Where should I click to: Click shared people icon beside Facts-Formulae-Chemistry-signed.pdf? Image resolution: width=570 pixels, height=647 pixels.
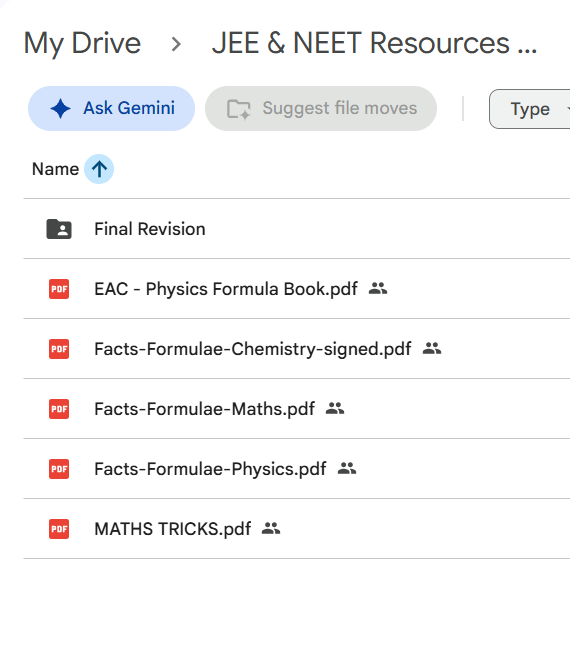pos(432,348)
